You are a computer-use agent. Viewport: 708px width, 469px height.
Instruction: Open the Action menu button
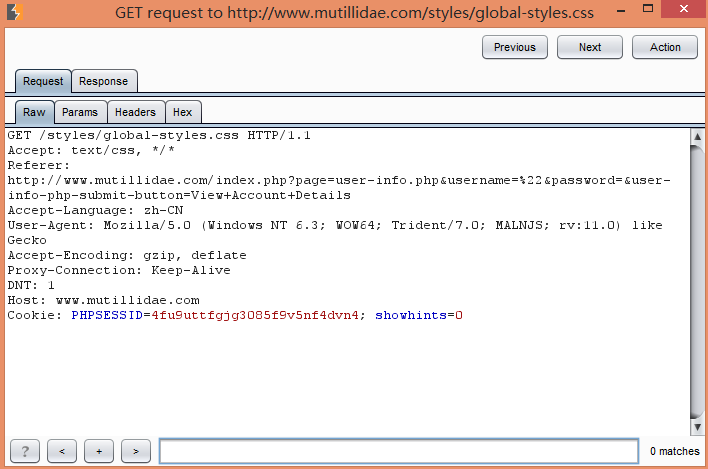click(x=665, y=47)
